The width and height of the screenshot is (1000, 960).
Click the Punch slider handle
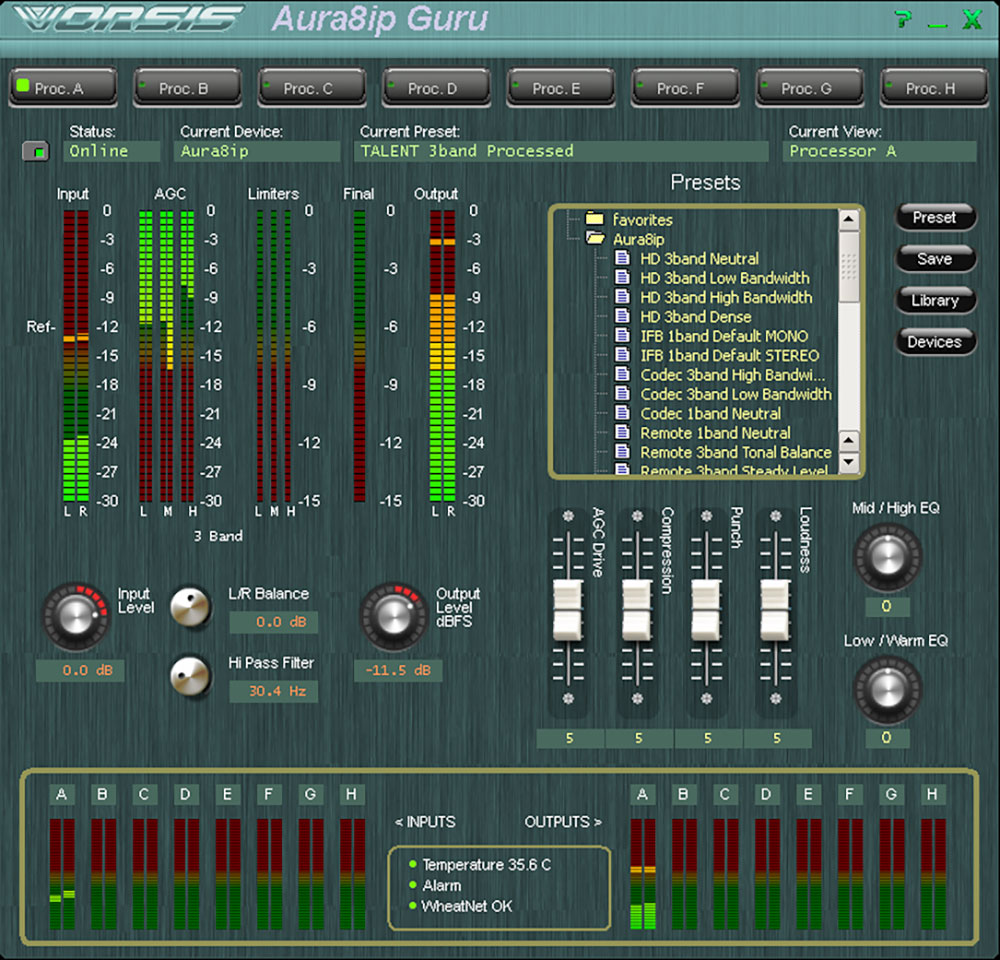coord(706,610)
